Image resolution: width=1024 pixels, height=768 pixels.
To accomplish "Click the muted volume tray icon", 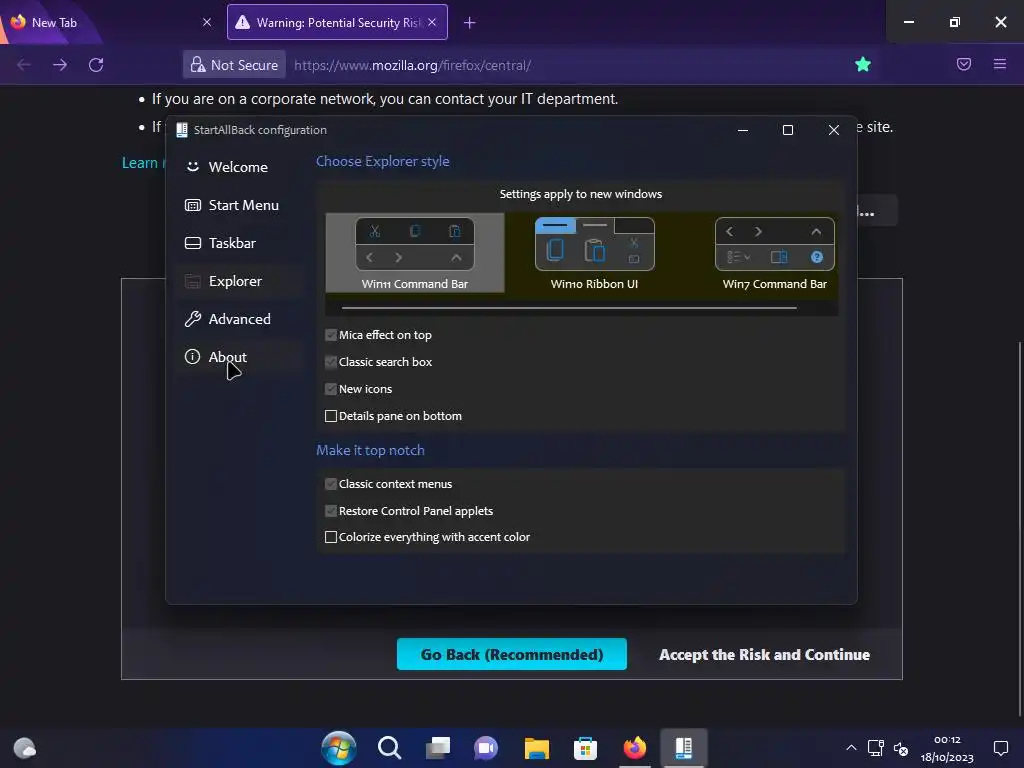I will point(901,748).
